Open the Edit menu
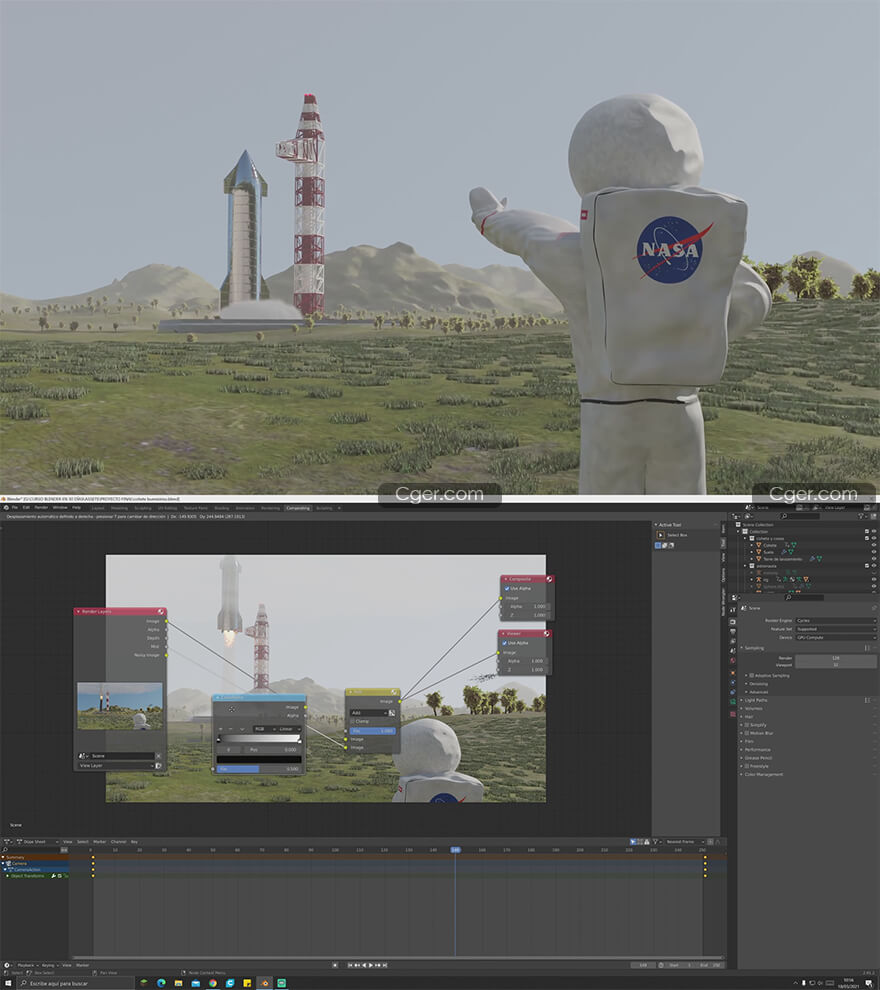This screenshot has height=990, width=880. (x=26, y=508)
